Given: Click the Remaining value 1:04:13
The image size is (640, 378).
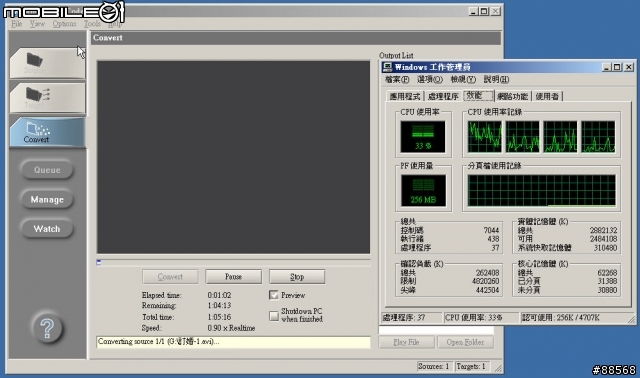Looking at the screenshot, I should click(x=219, y=305).
